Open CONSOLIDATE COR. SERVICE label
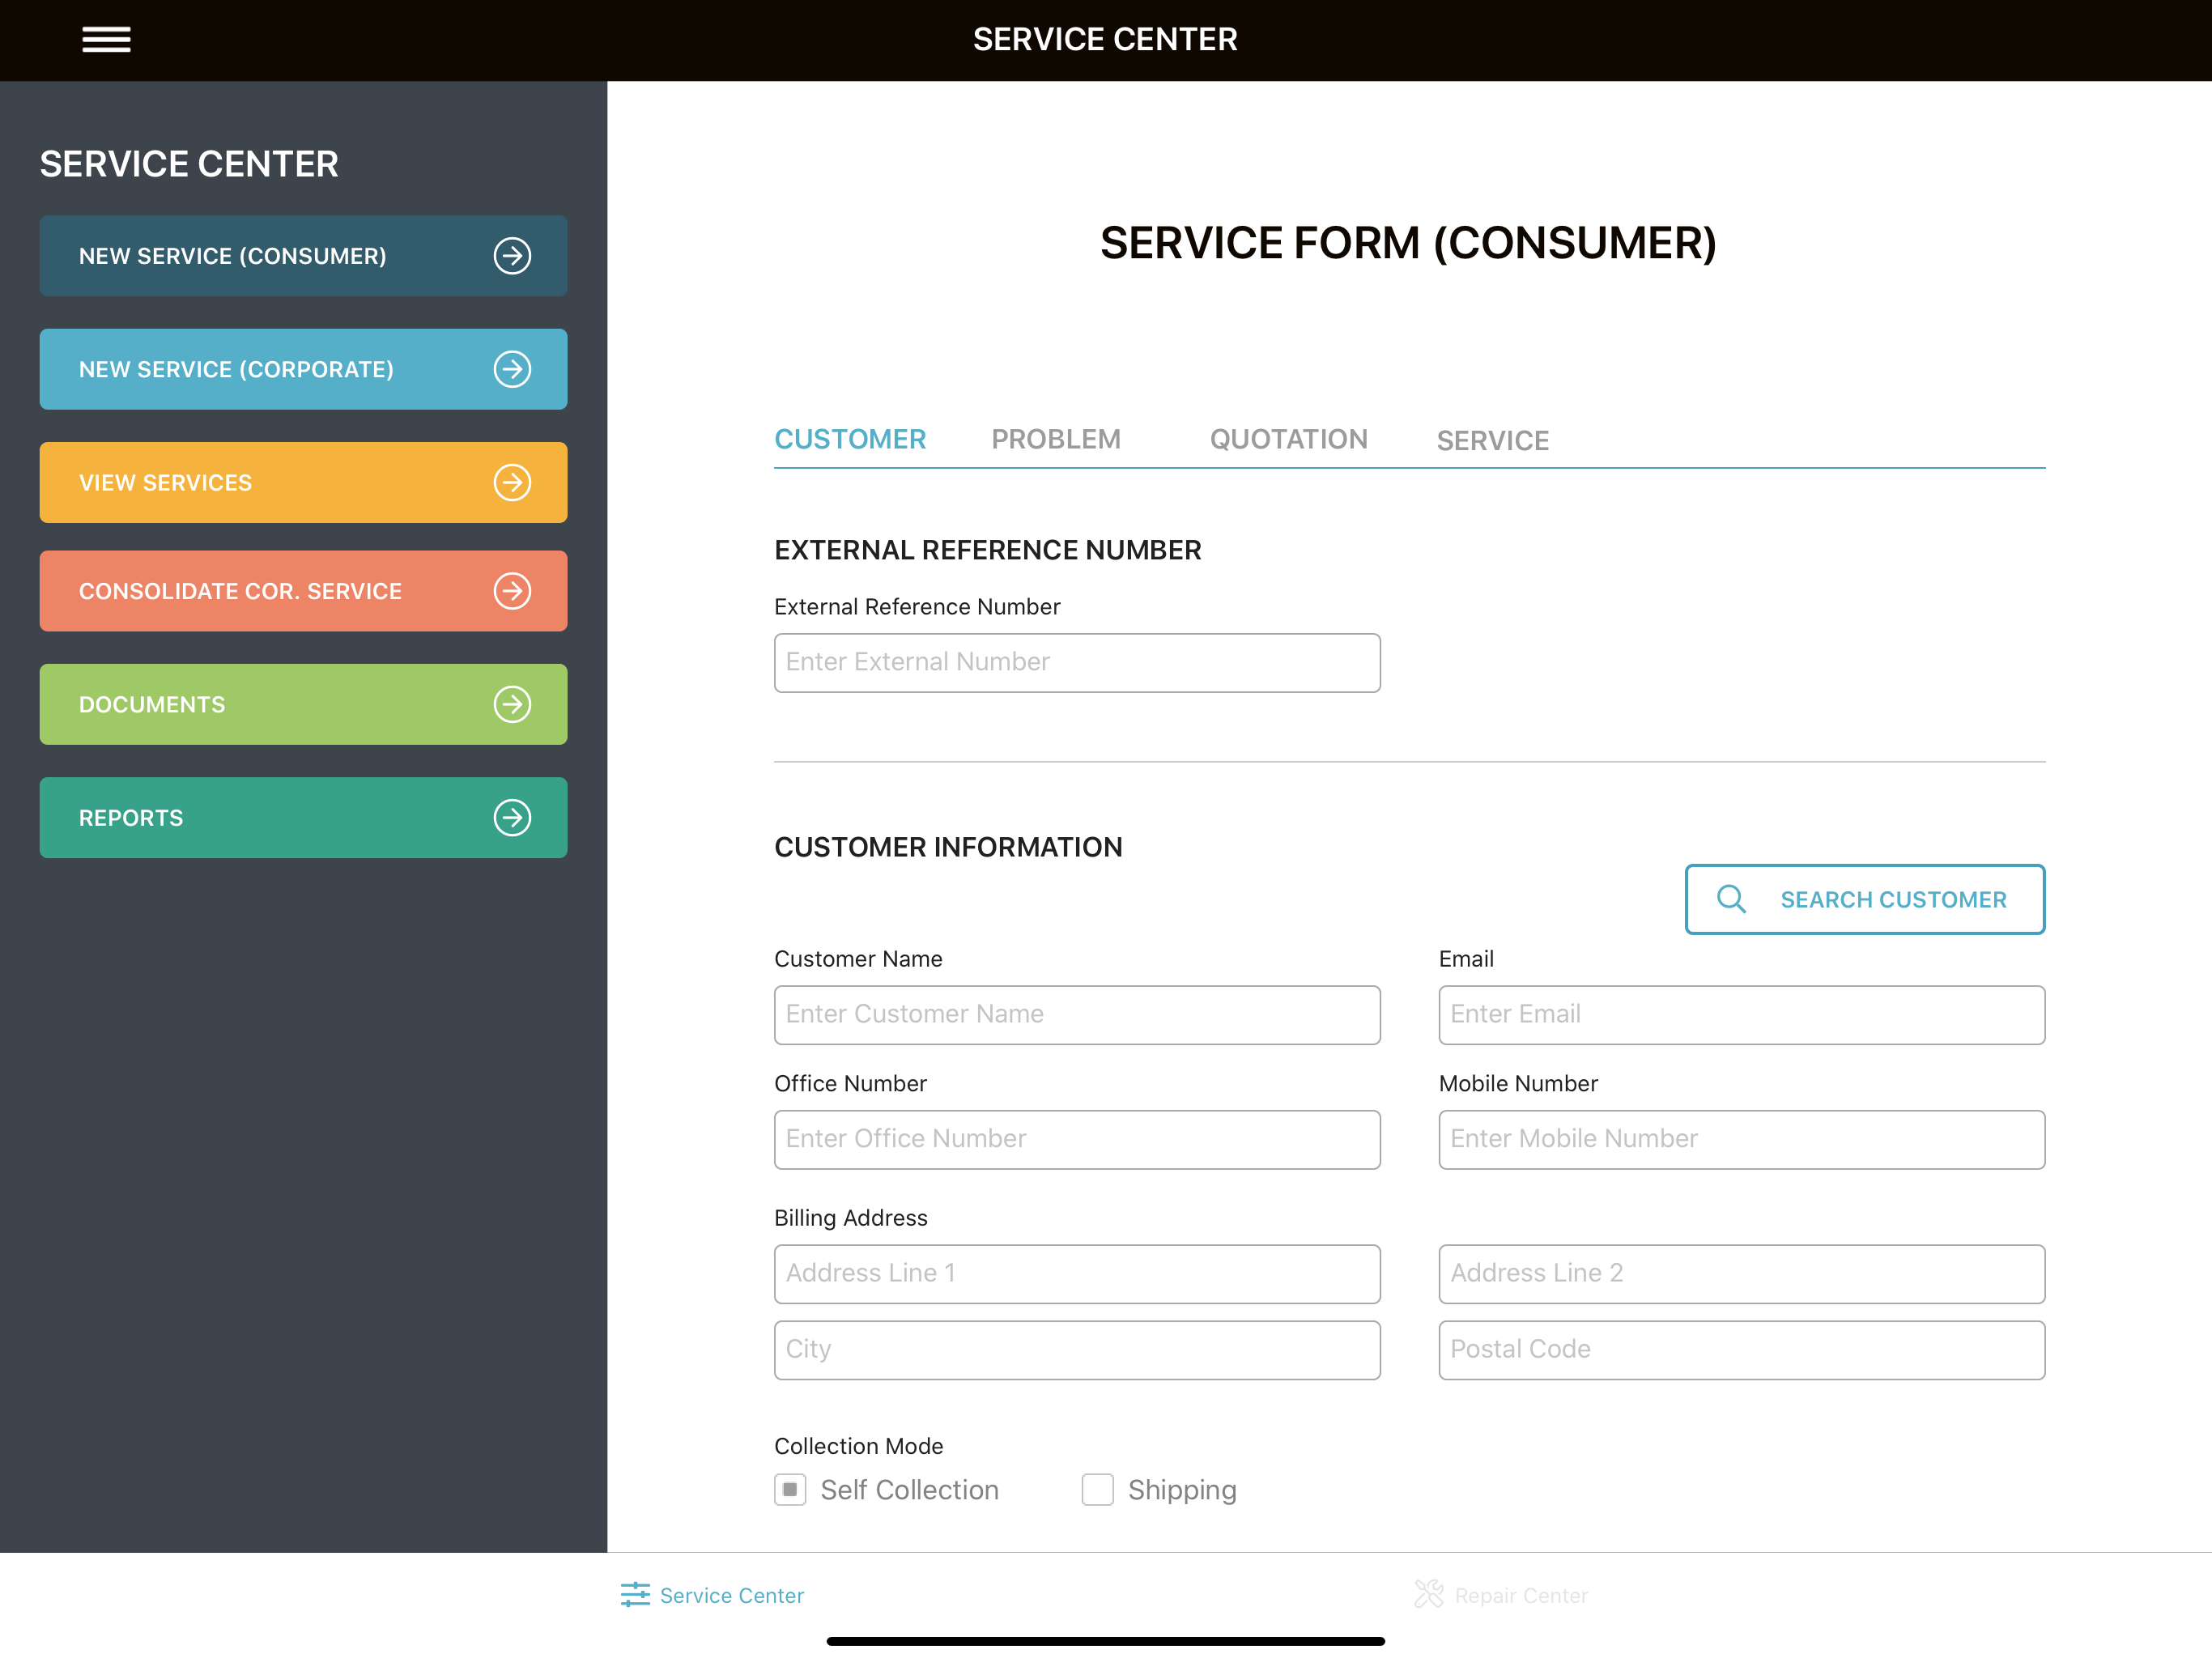Image resolution: width=2212 pixels, height=1658 pixels. tap(240, 591)
